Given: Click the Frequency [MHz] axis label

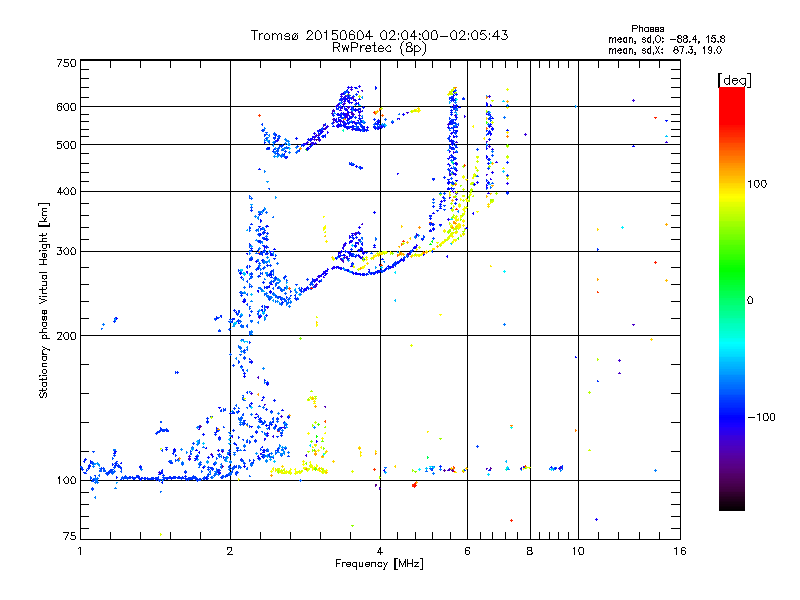Looking at the screenshot, I should coord(379,564).
